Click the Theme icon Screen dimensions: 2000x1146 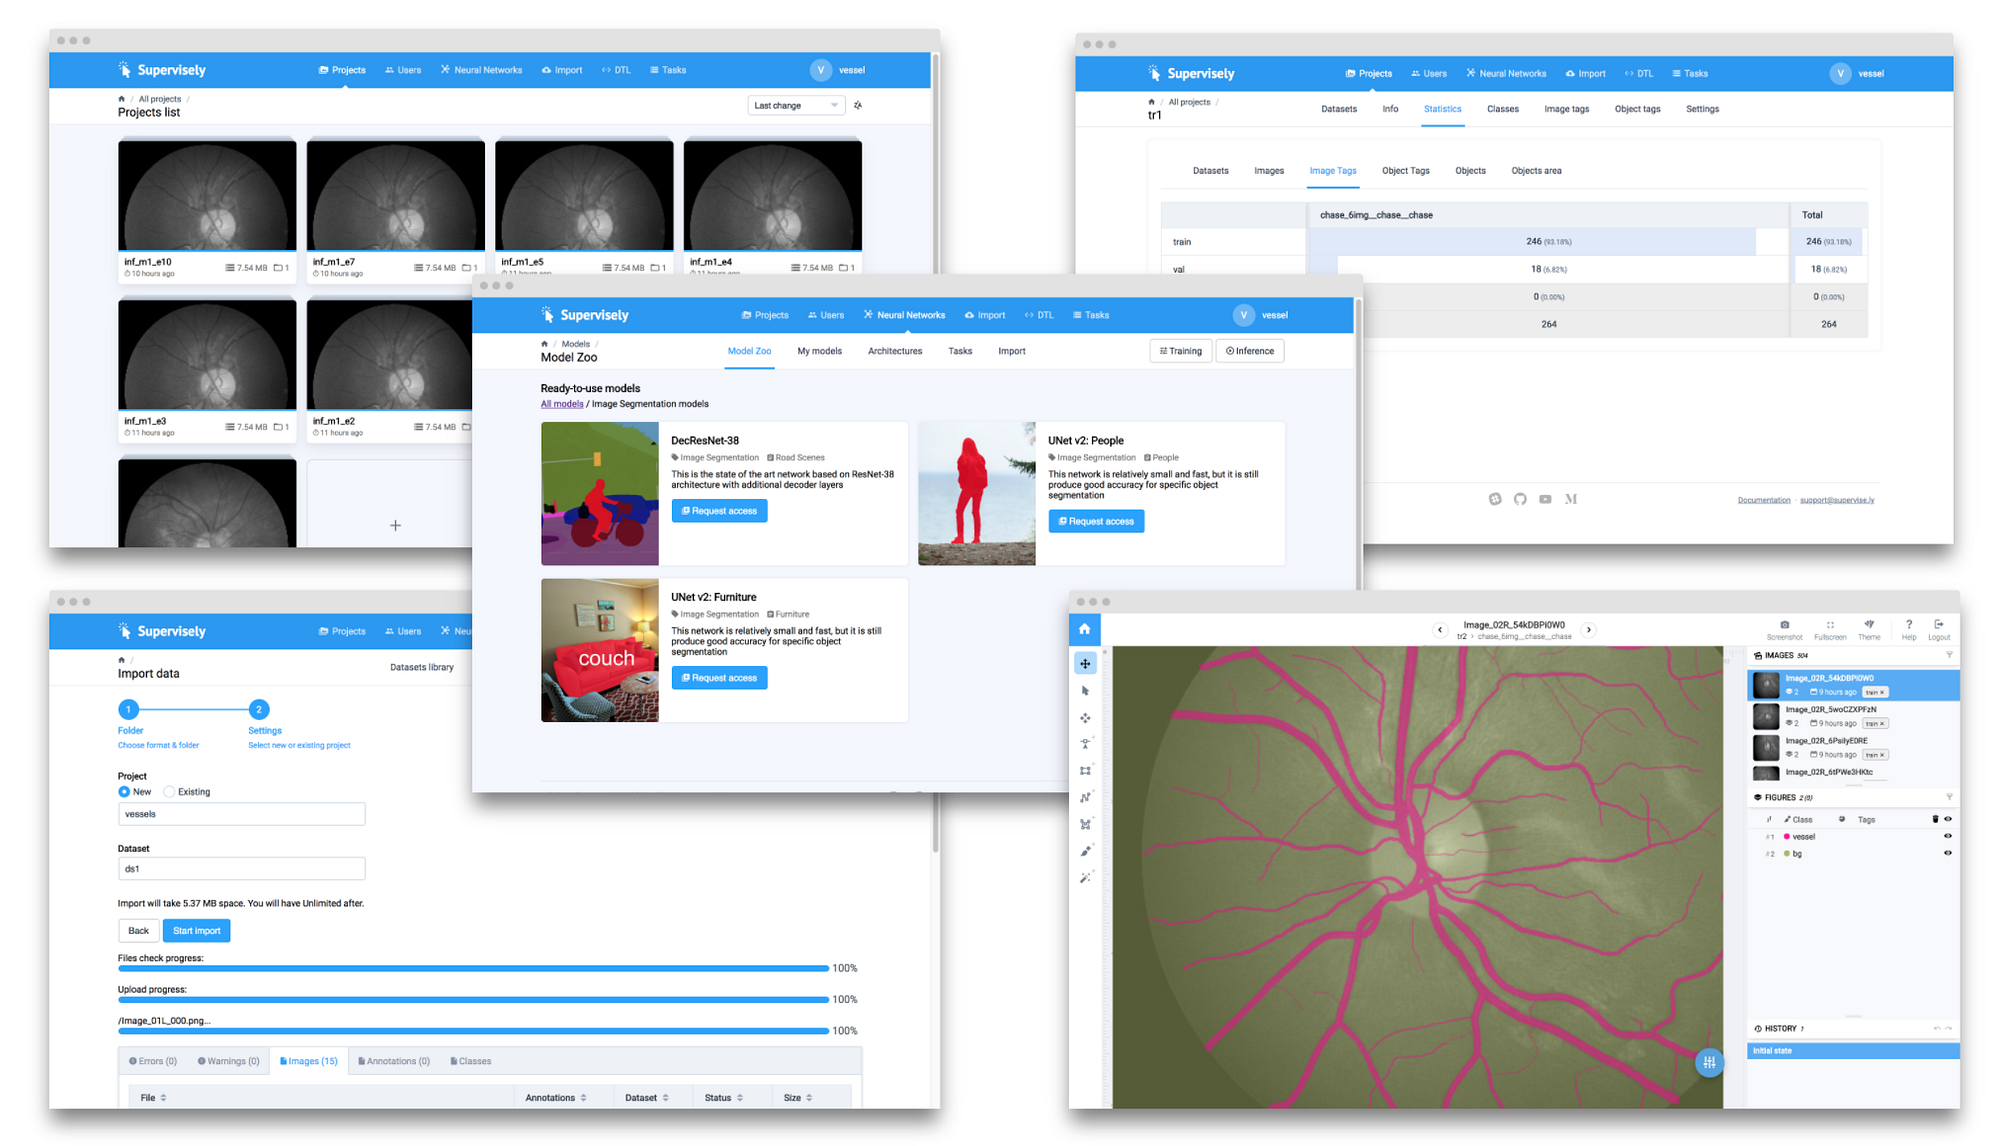click(x=1869, y=625)
